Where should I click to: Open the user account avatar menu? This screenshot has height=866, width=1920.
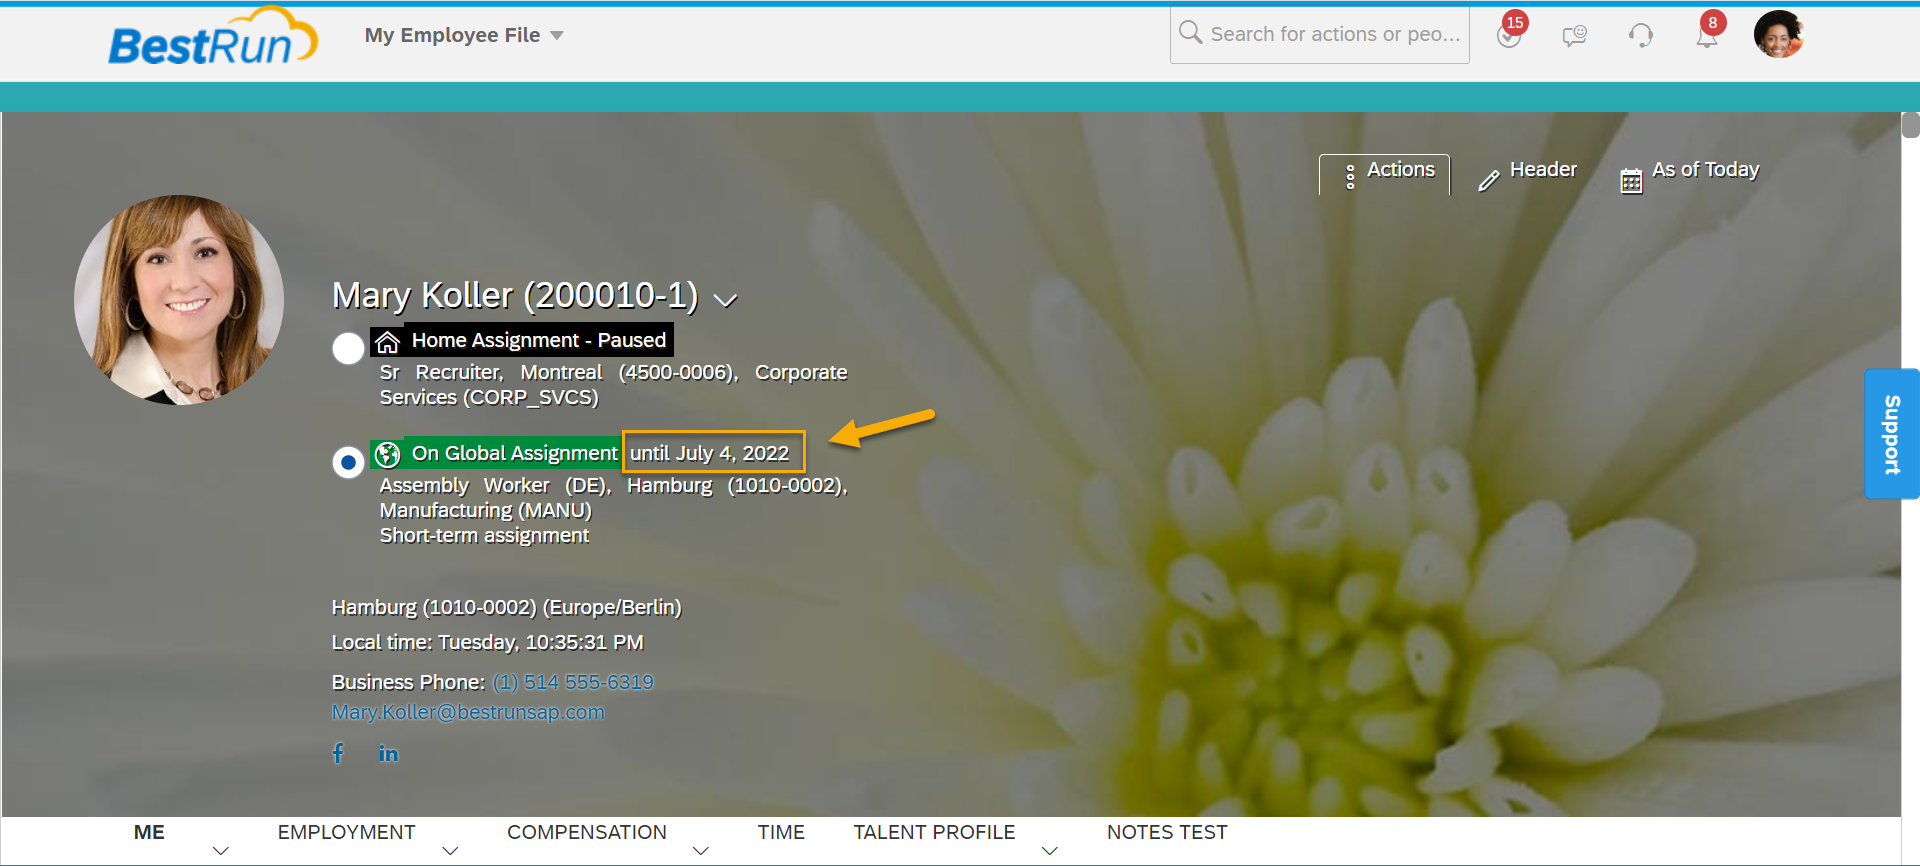tap(1778, 35)
